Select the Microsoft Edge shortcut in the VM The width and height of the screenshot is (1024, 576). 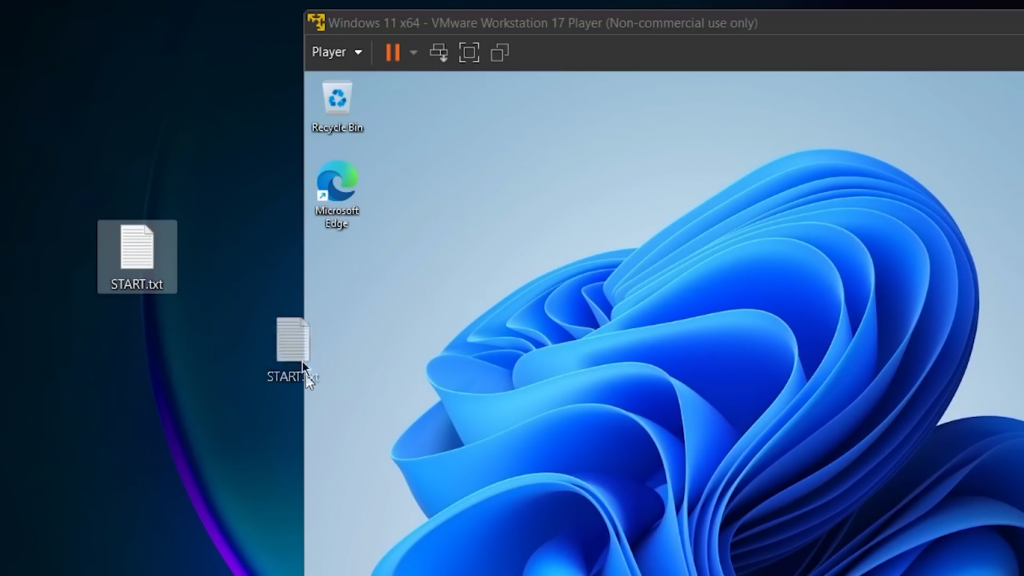(337, 195)
